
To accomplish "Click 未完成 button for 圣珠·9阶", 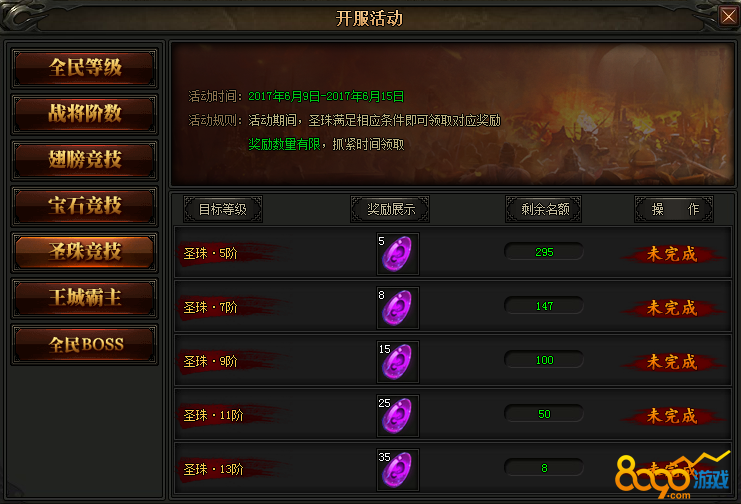I will [672, 362].
